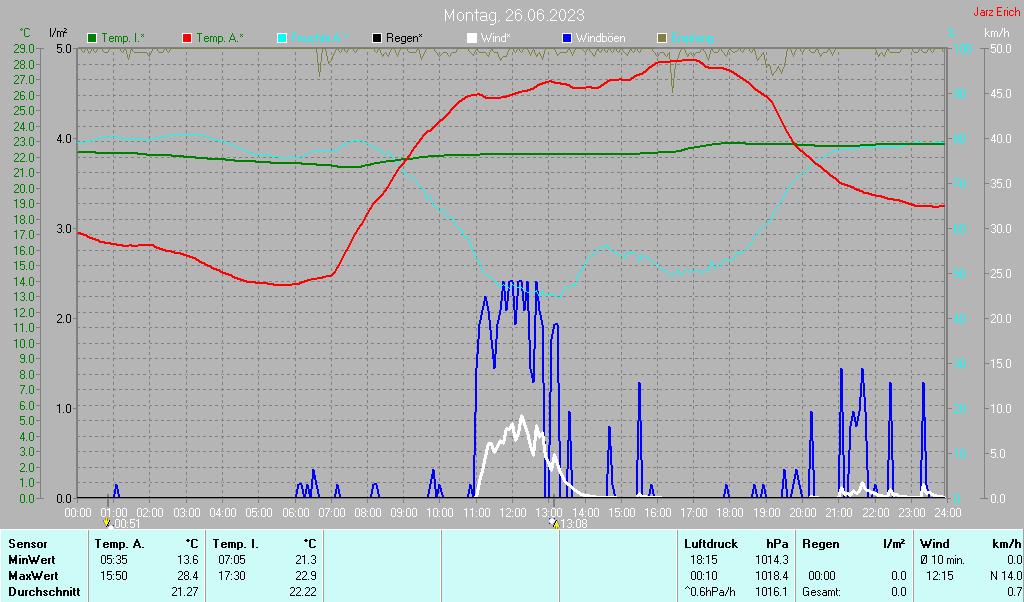This screenshot has height=602, width=1024.
Task: Click the 'Ø 10 min.' wind label
Action: [943, 560]
